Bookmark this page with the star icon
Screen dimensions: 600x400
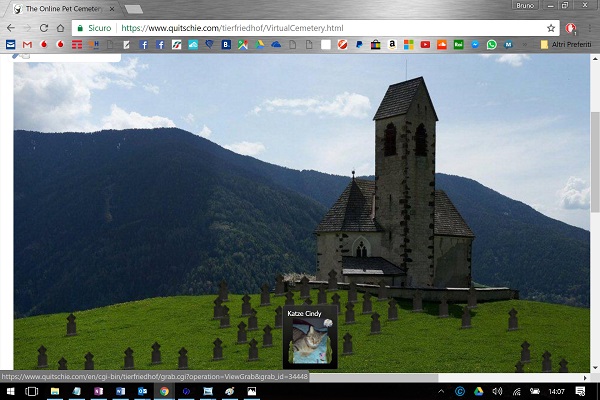pos(551,28)
